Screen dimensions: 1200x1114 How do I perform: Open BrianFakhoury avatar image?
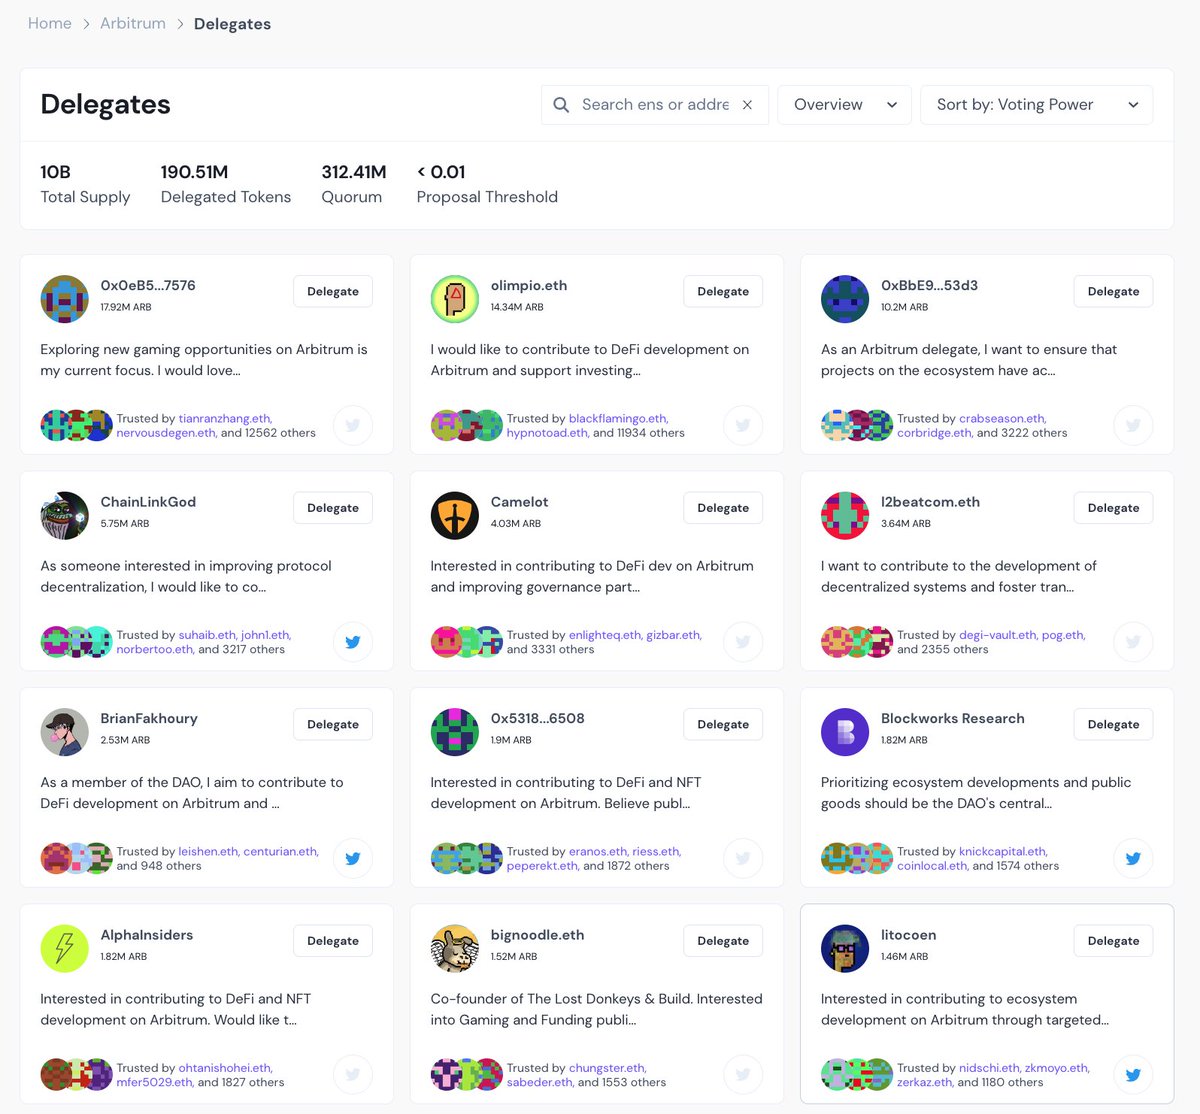64,732
